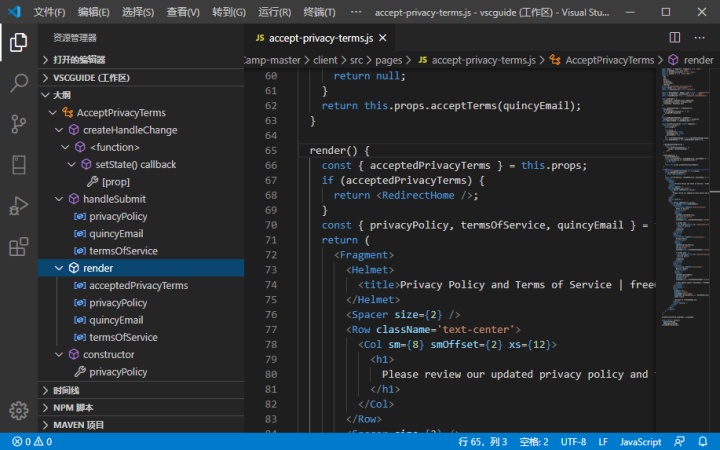Screen dimensions: 720x450
Task: Change indentation via 空格: 2
Action: 534,442
